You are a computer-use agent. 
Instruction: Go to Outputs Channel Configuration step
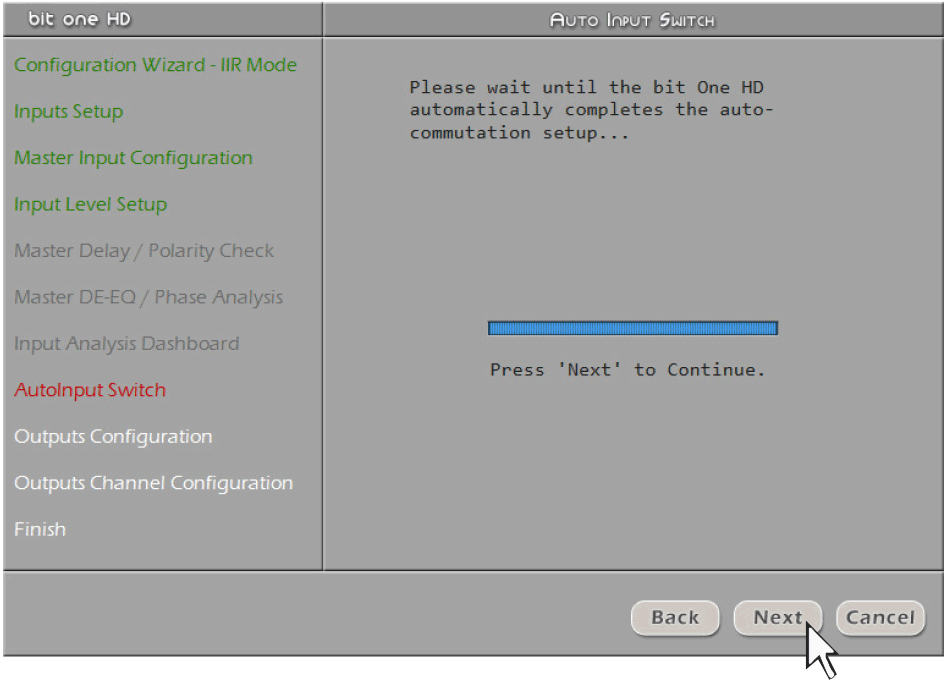click(153, 483)
